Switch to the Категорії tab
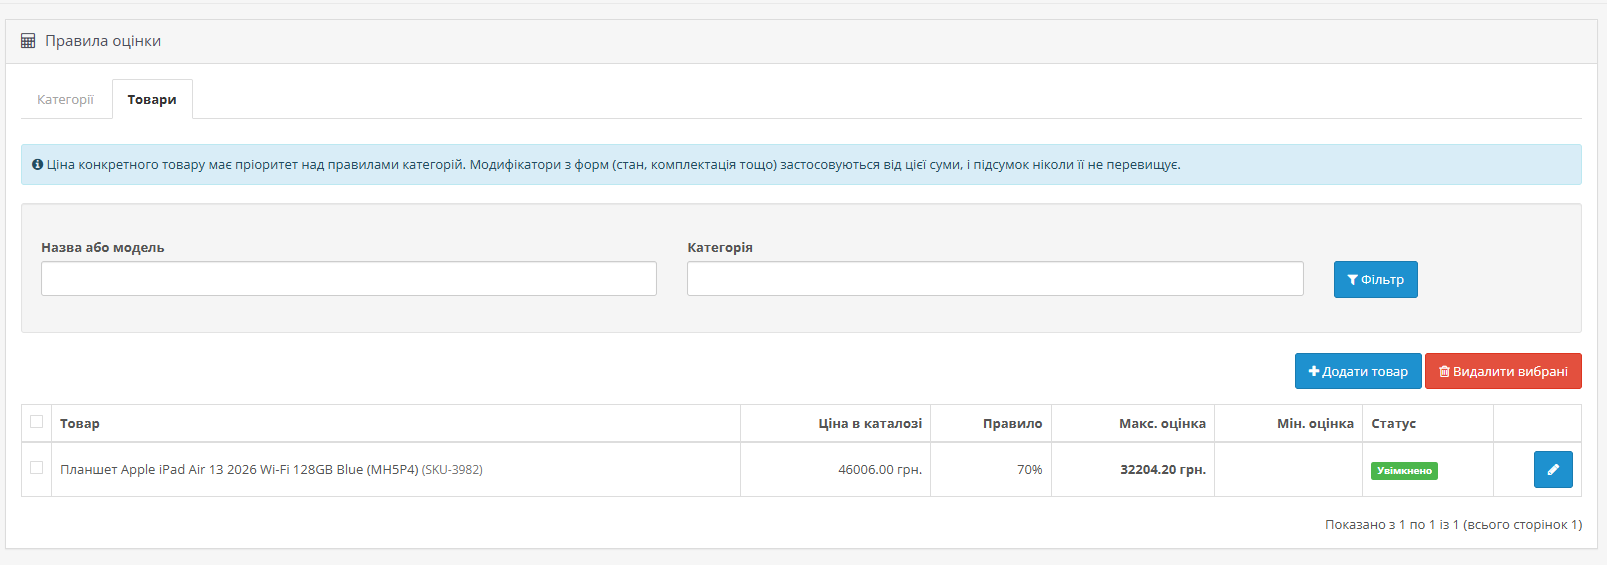1607x565 pixels. [x=65, y=99]
